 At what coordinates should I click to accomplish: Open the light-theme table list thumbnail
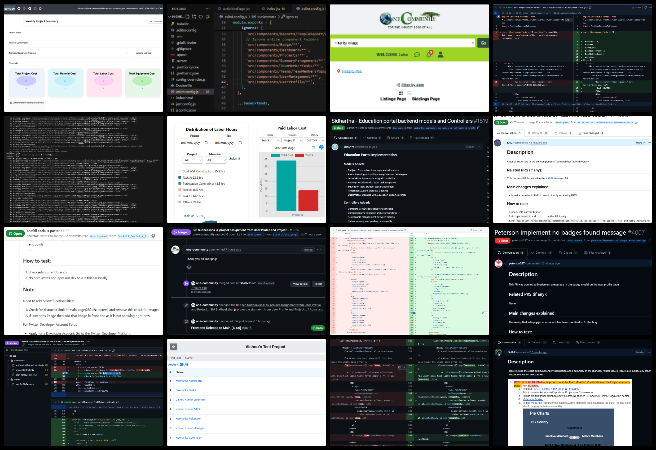[246, 392]
